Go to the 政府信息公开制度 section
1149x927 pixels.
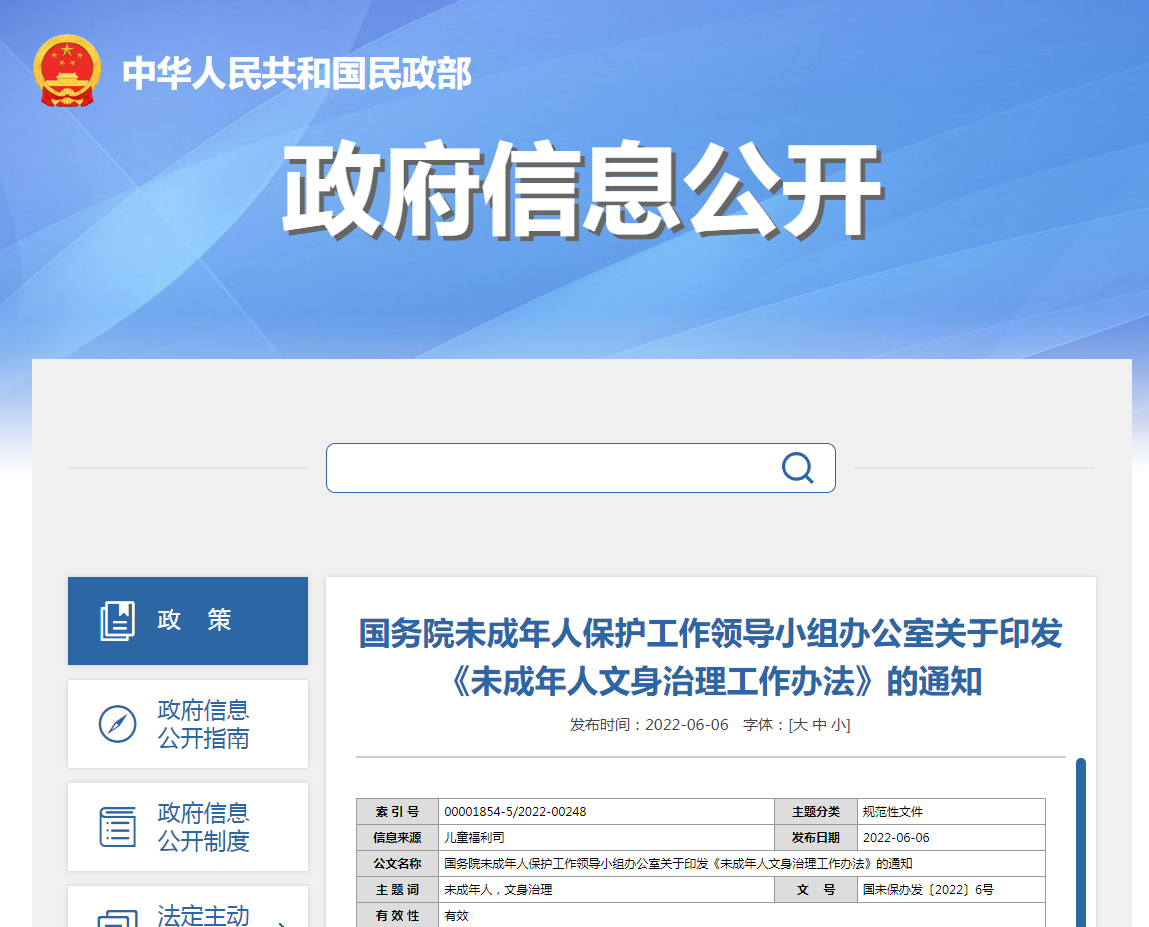(188, 827)
